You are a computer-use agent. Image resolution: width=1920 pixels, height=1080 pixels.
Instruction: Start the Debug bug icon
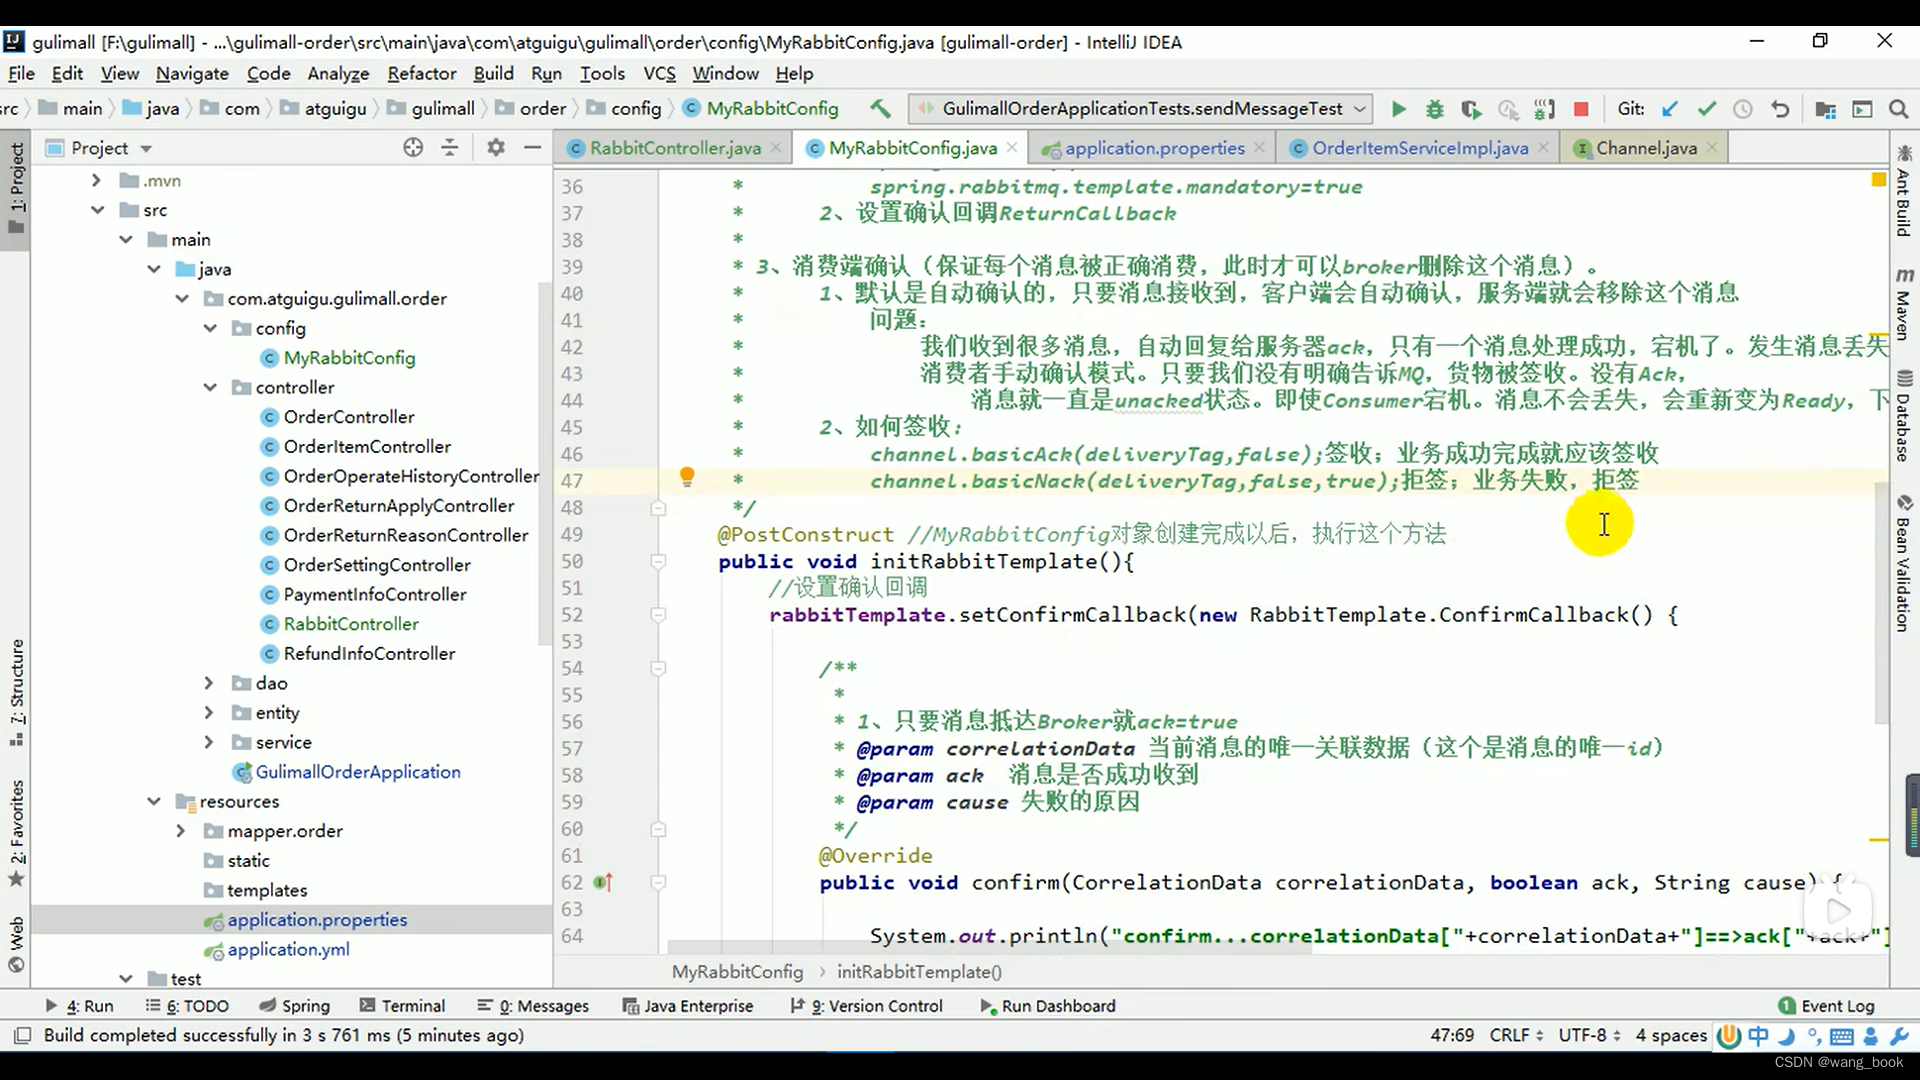pos(1434,109)
